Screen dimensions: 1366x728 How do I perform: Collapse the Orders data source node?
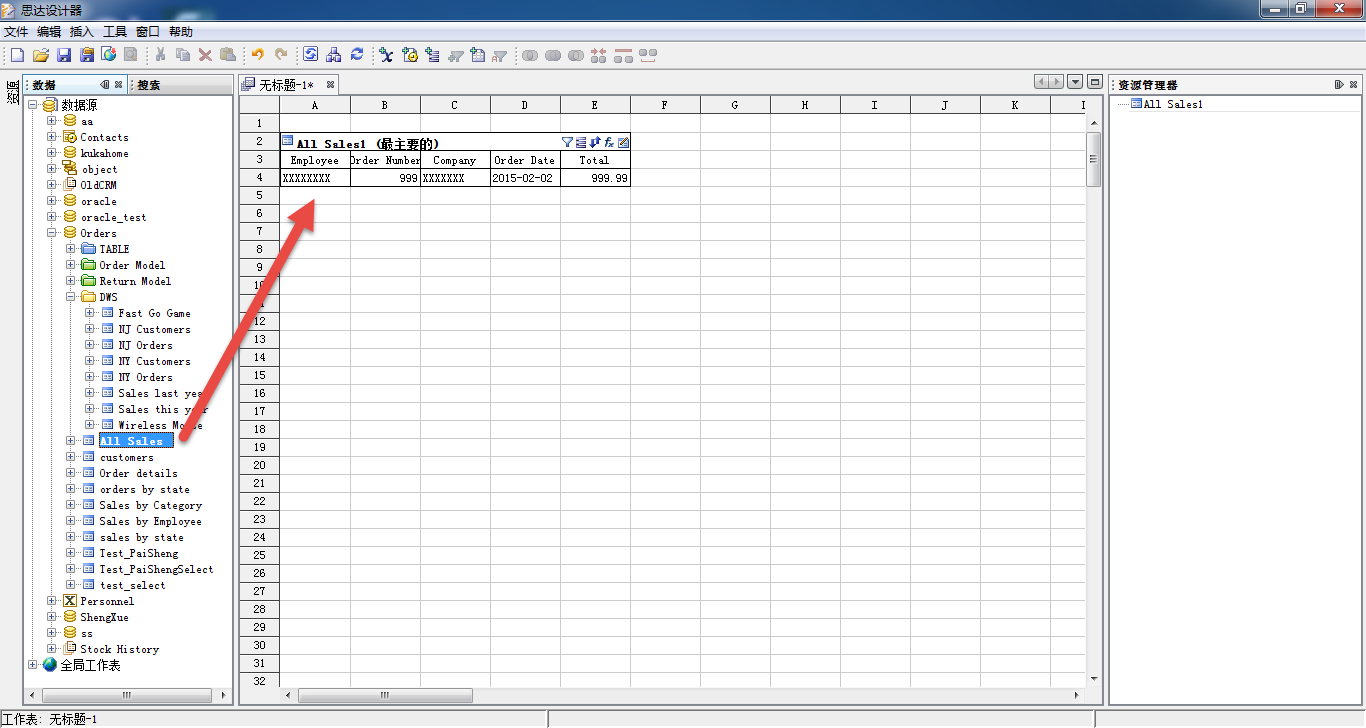[x=52, y=233]
